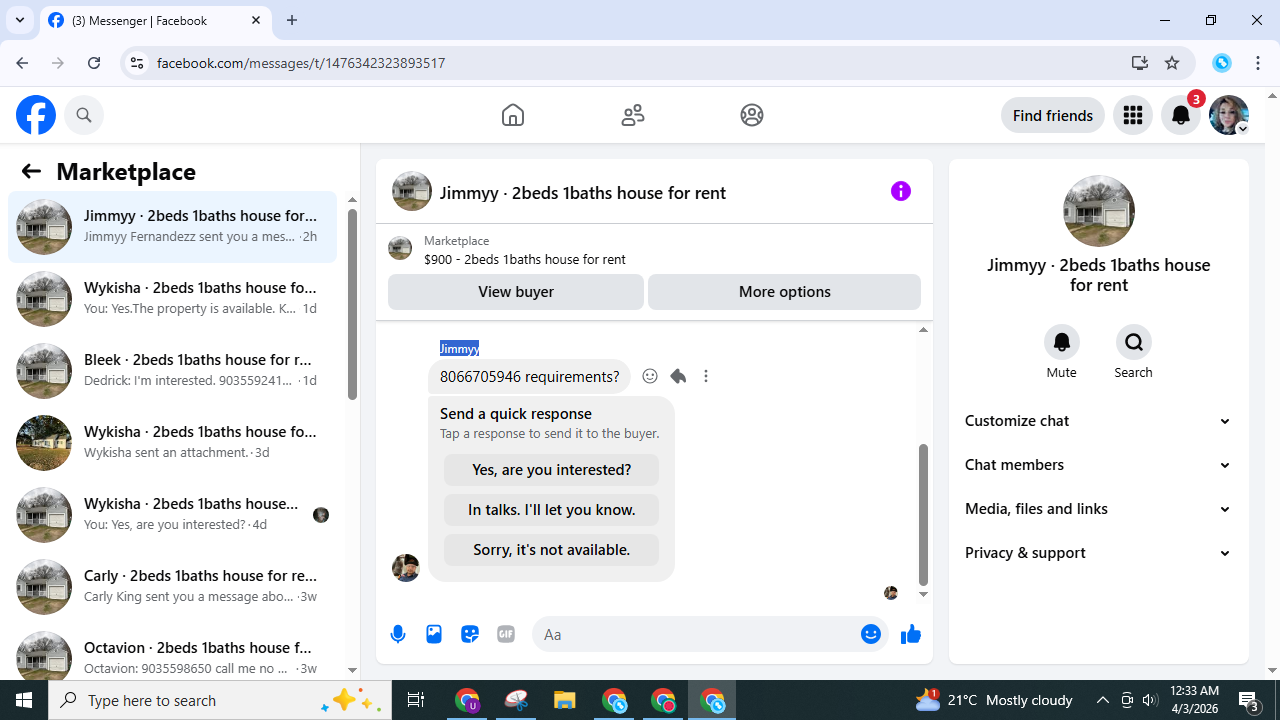Viewport: 1280px width, 720px height.
Task: Go back using the Marketplace back arrow
Action: (31, 171)
